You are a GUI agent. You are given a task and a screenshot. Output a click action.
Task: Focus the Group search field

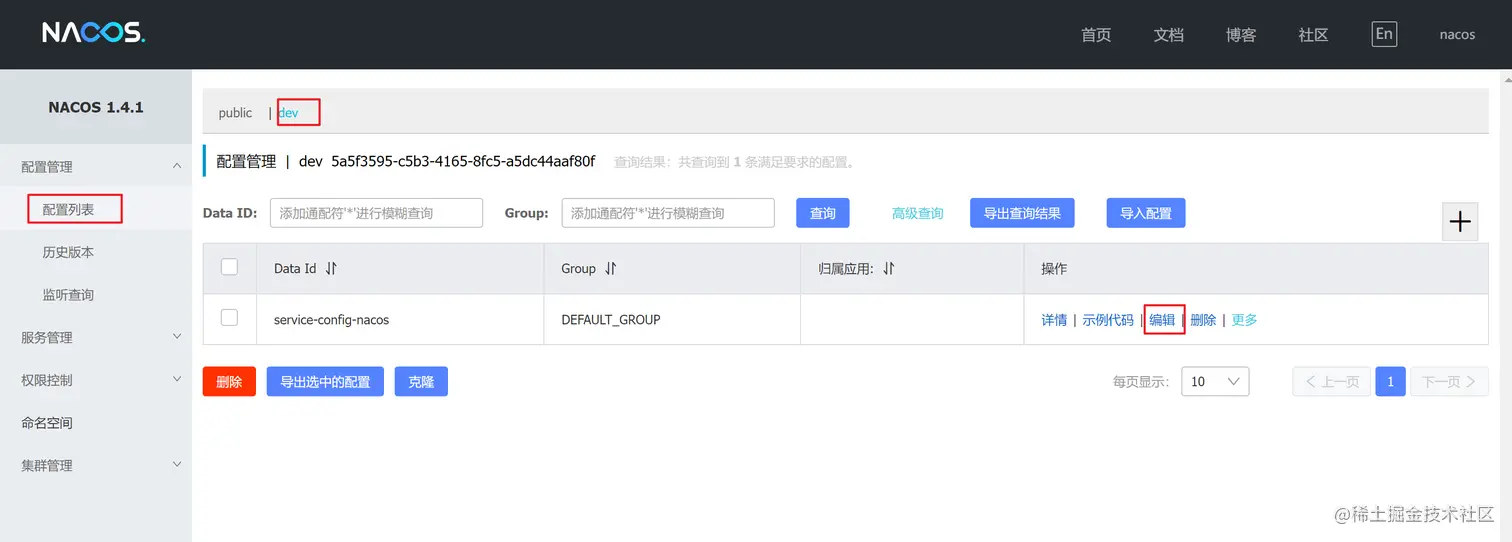tap(668, 213)
